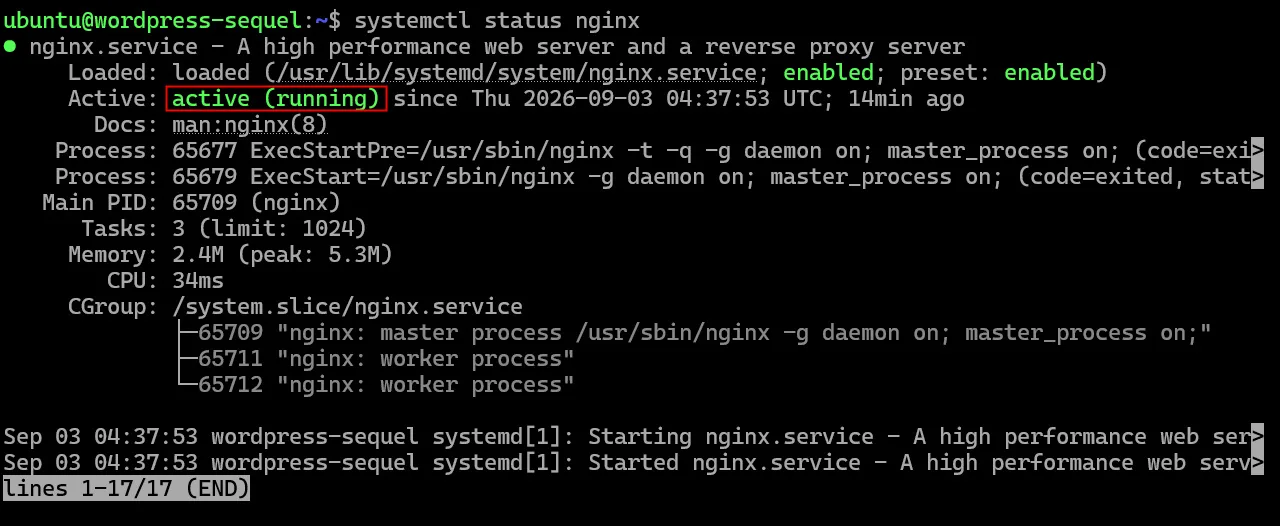Click the lines 1-17/17 (END) pager indicator

126,489
